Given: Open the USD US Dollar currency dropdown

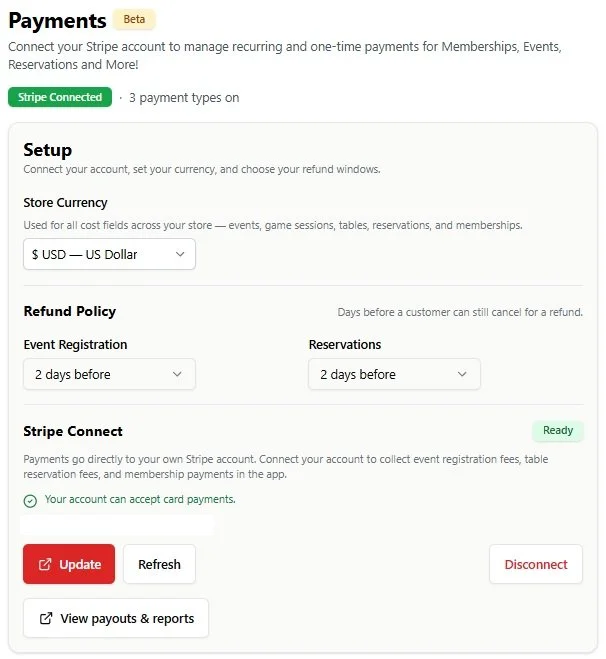Looking at the screenshot, I should (x=109, y=254).
